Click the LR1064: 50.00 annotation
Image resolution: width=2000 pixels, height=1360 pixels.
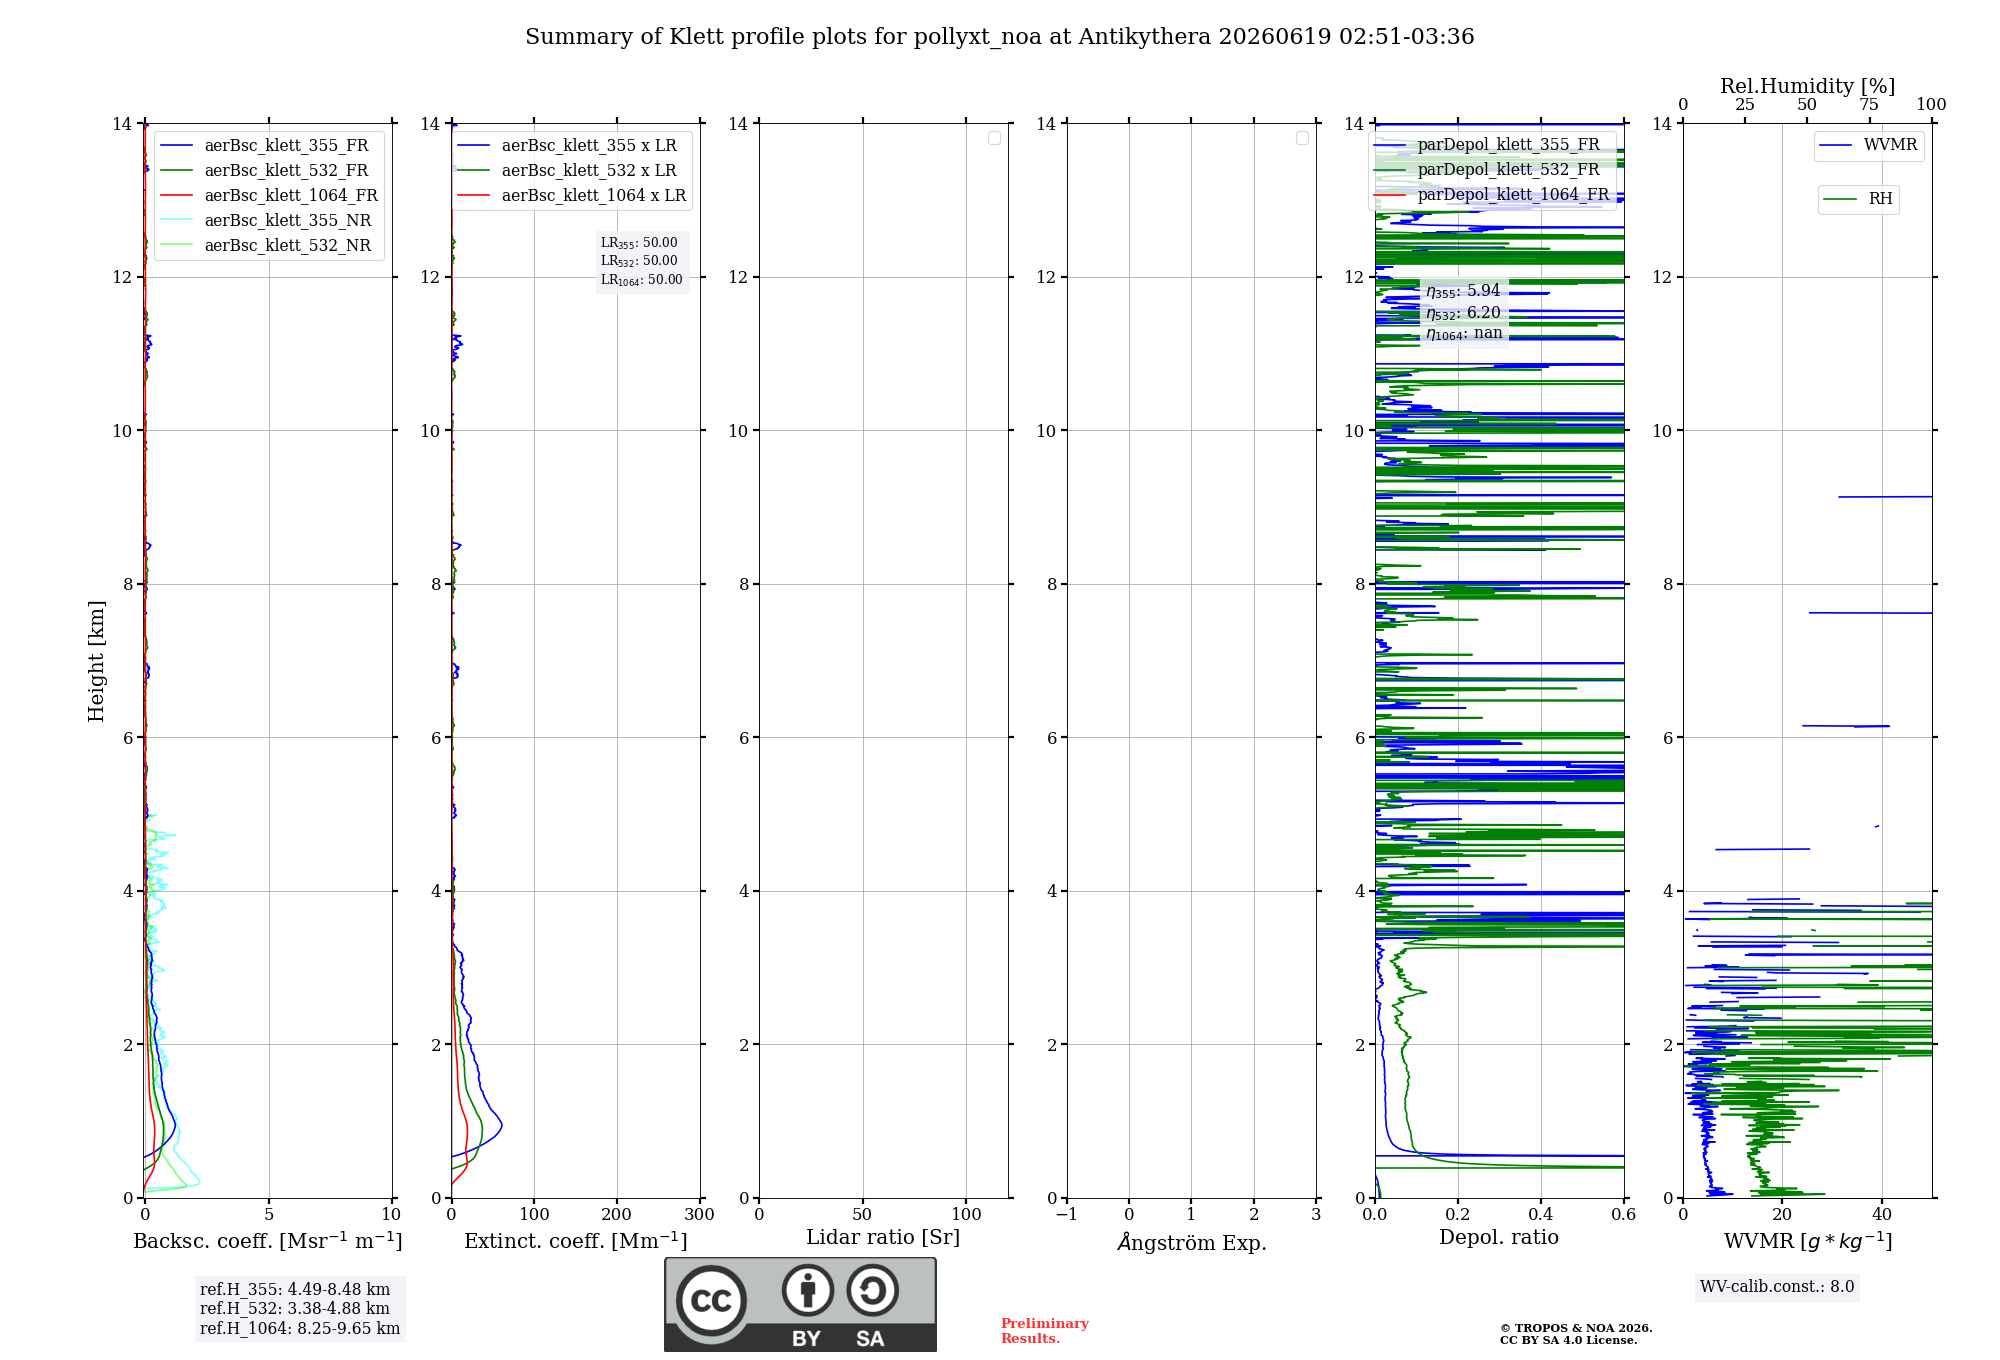pos(642,280)
